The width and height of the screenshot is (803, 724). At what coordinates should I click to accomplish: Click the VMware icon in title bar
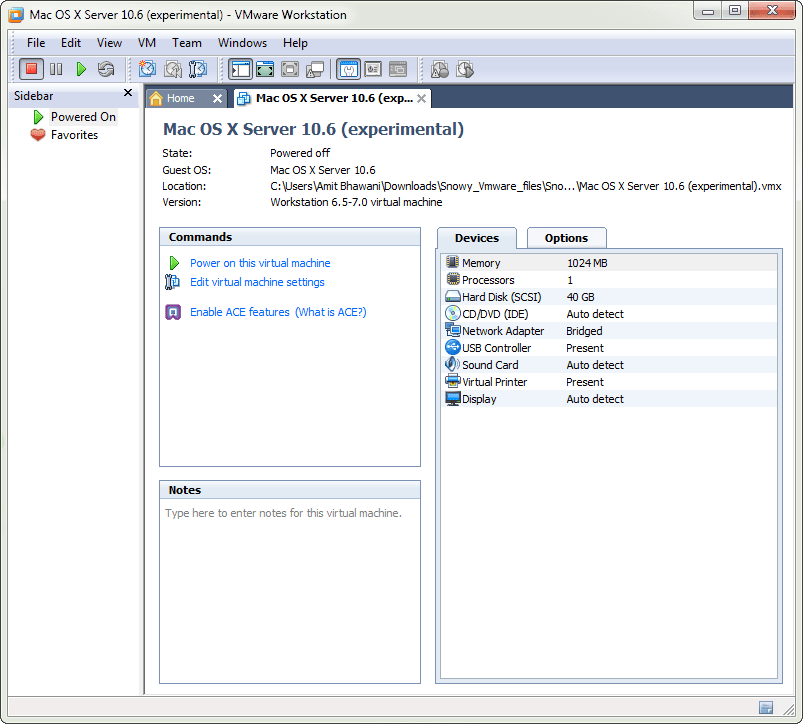coord(16,15)
